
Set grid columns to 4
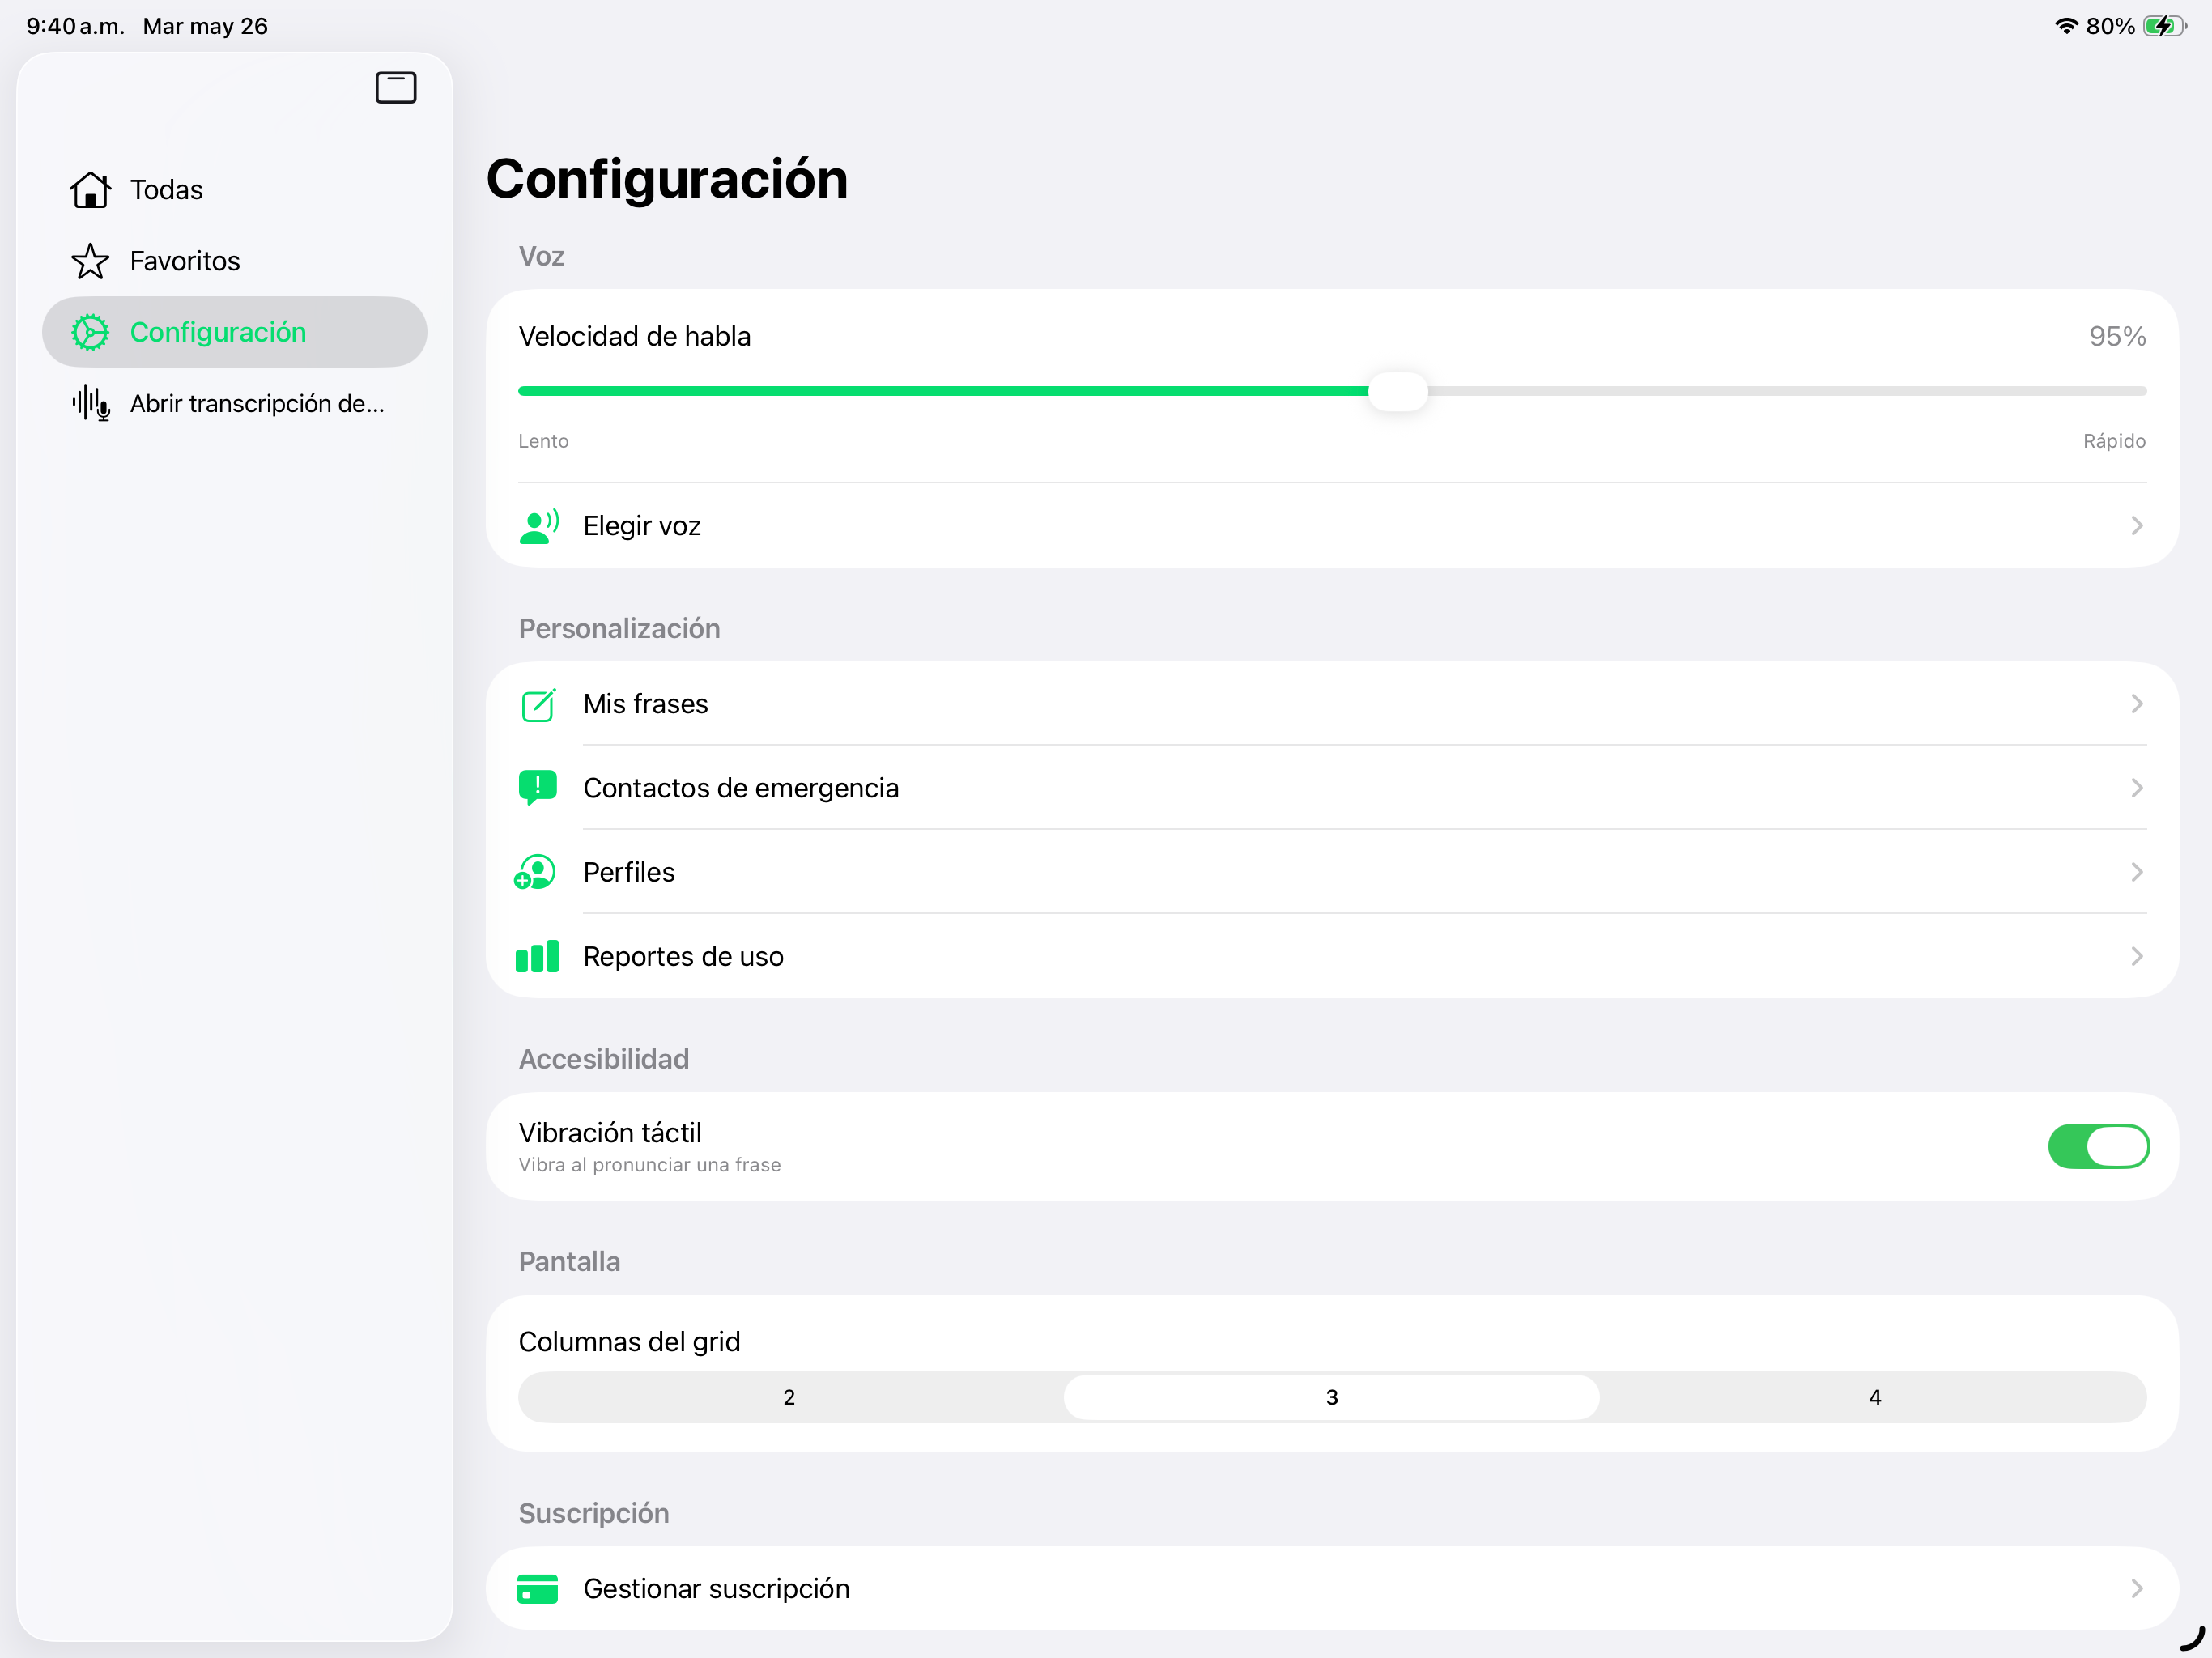click(1875, 1397)
